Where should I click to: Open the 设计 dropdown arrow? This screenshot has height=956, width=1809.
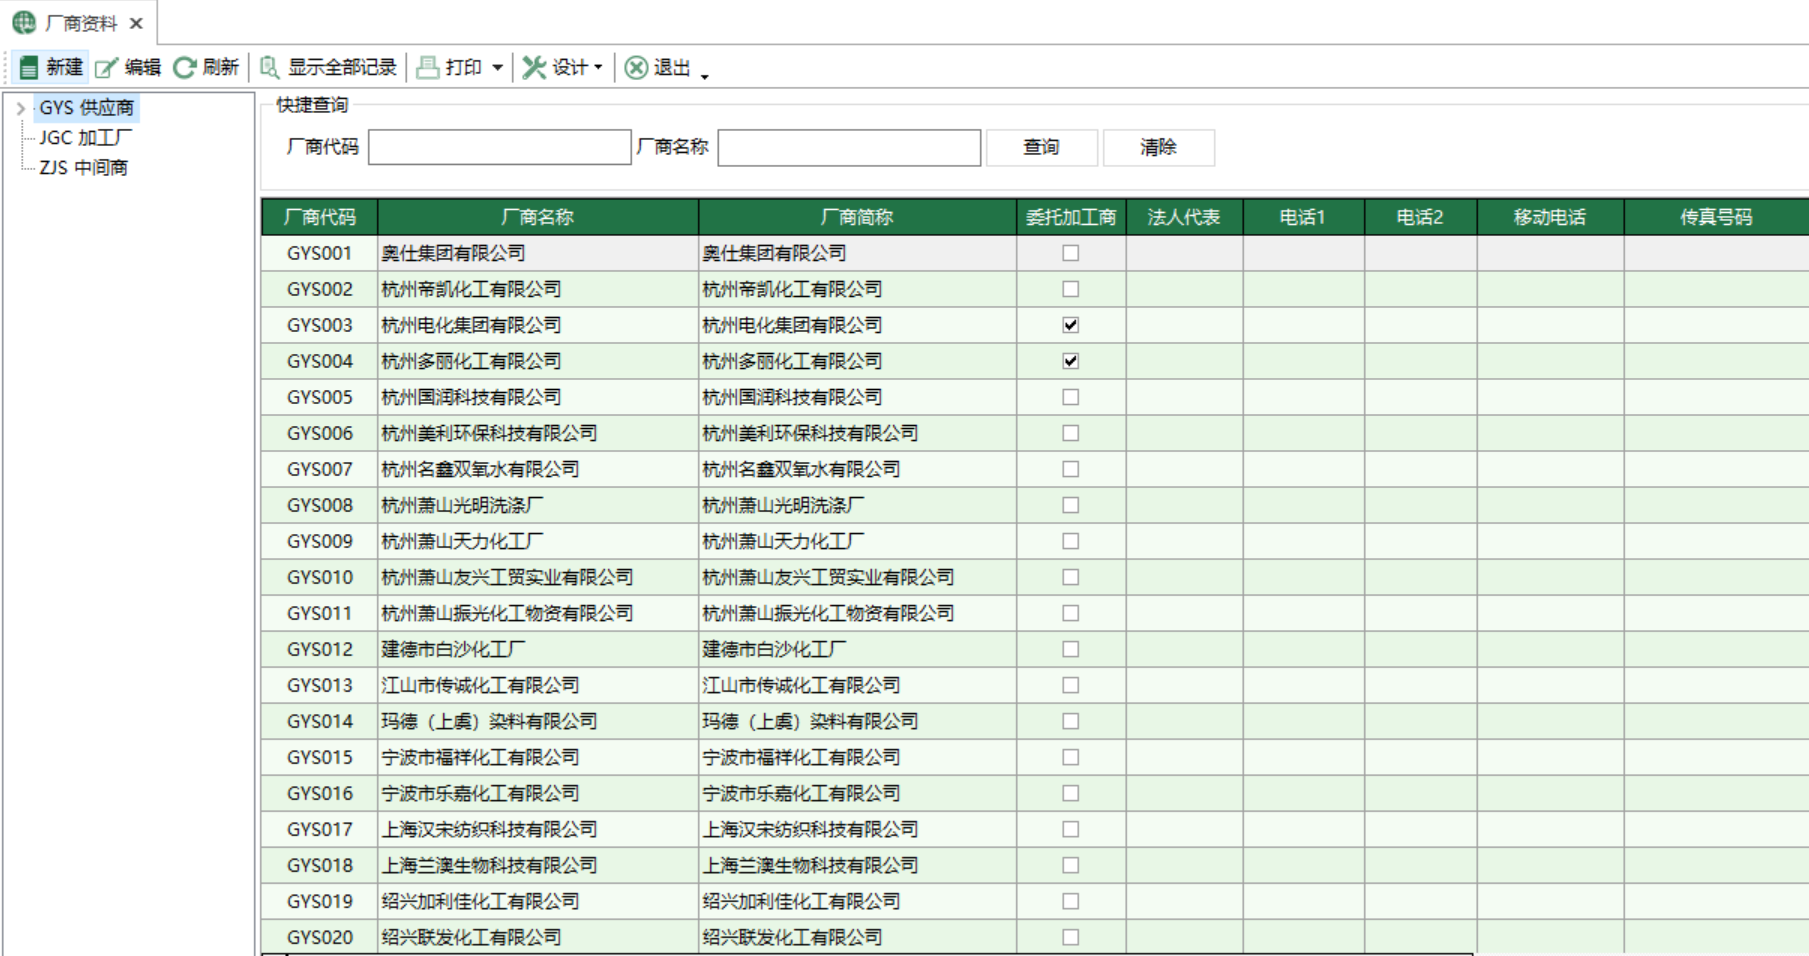[x=598, y=67]
